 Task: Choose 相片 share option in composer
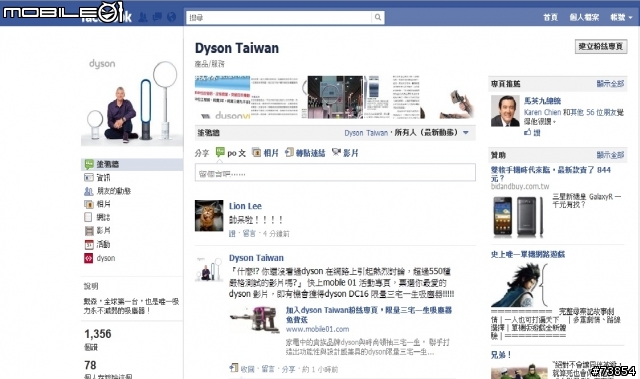265,153
